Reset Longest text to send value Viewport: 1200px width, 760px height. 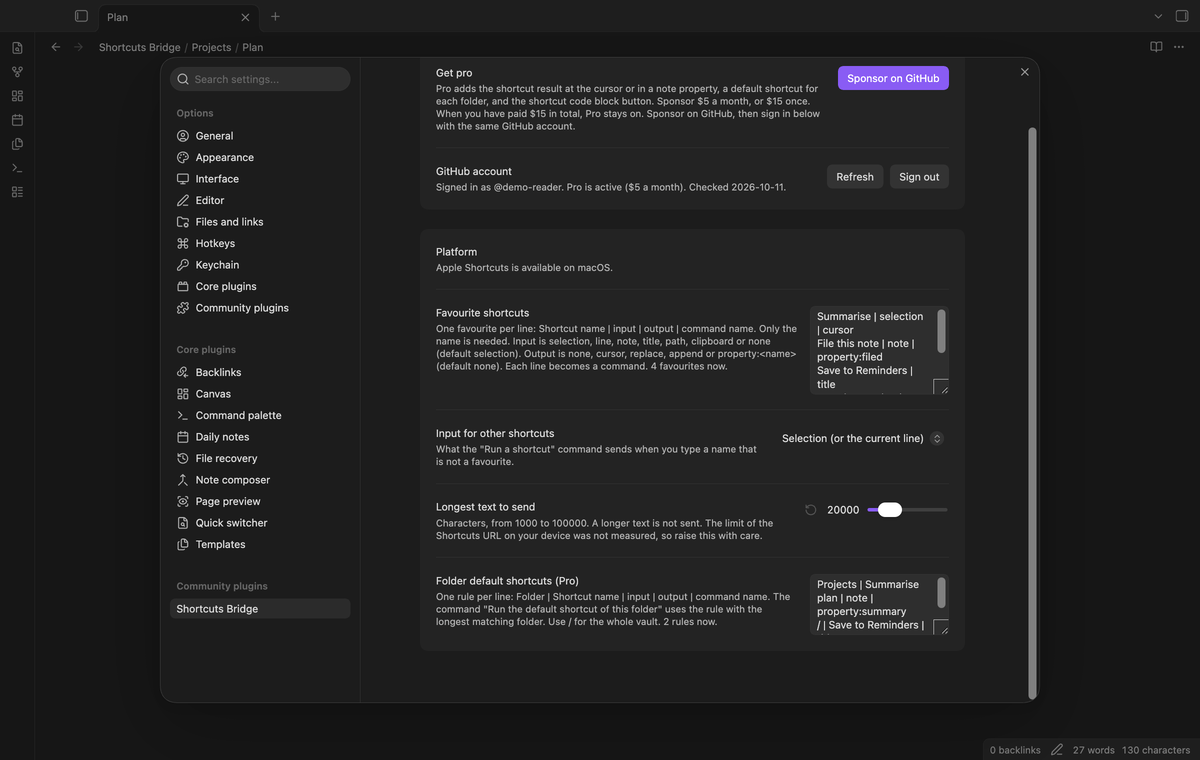tap(811, 510)
